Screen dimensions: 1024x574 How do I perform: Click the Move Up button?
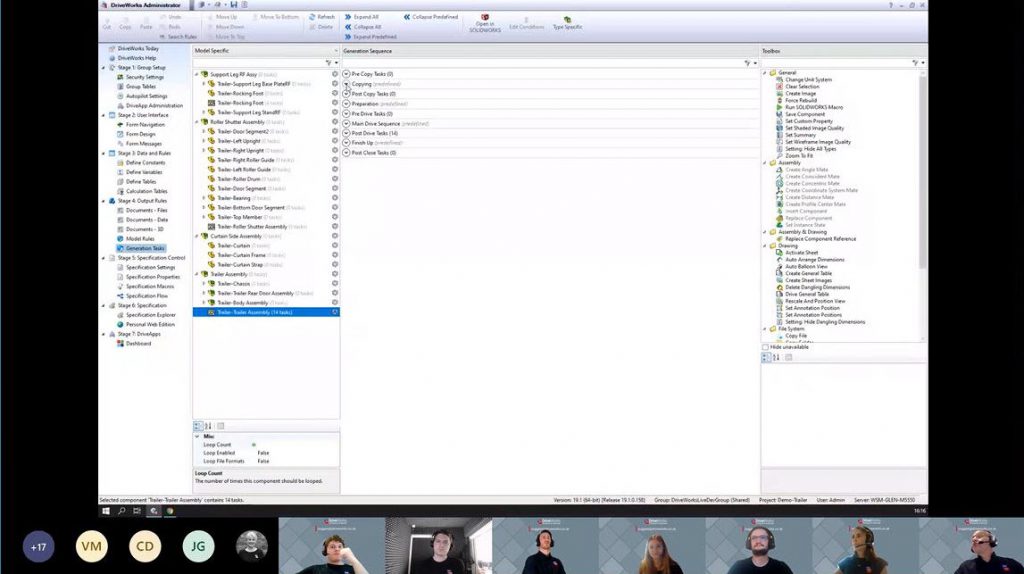tap(222, 17)
